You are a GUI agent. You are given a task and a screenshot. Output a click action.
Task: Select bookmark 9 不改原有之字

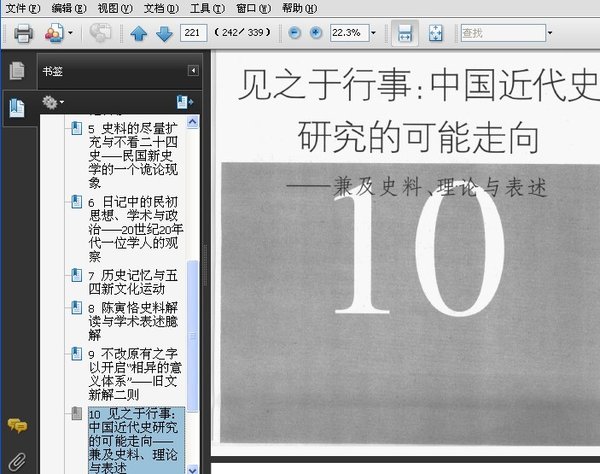135,374
